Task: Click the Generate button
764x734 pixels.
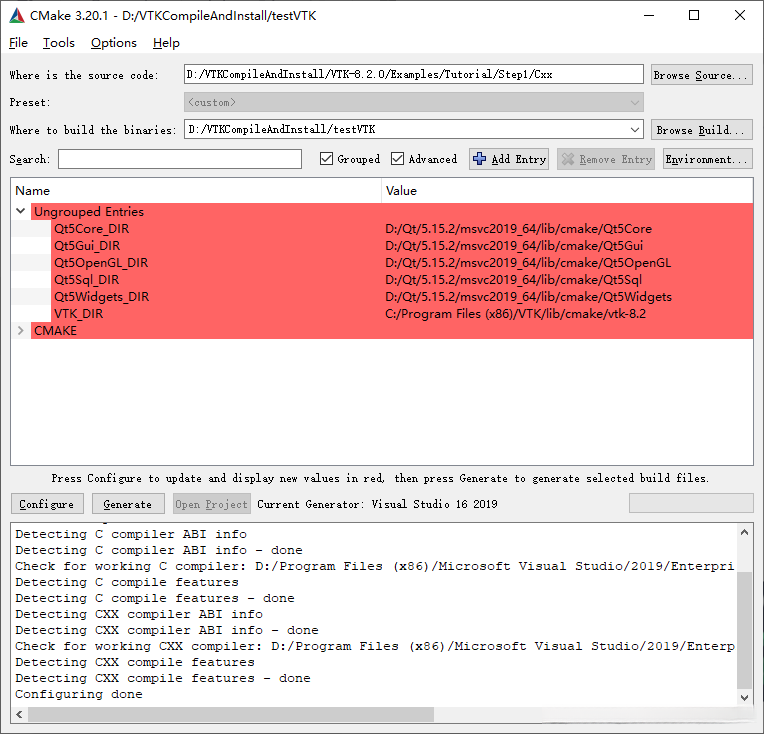Action: click(x=128, y=504)
